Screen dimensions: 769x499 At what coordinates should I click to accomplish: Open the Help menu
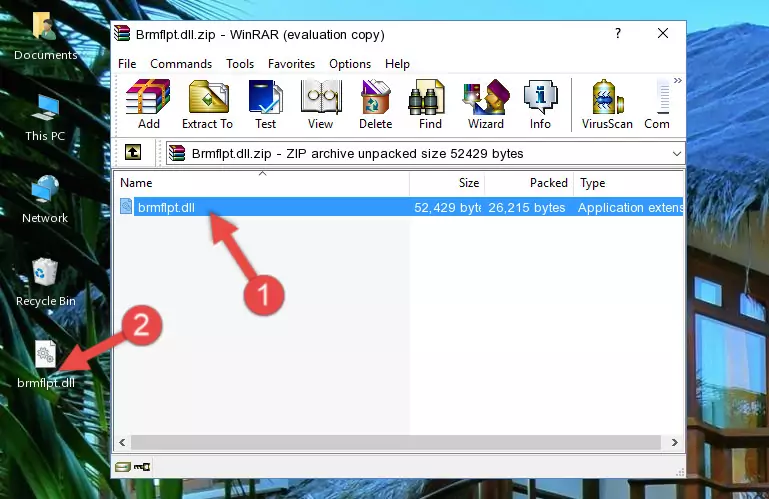pos(397,64)
